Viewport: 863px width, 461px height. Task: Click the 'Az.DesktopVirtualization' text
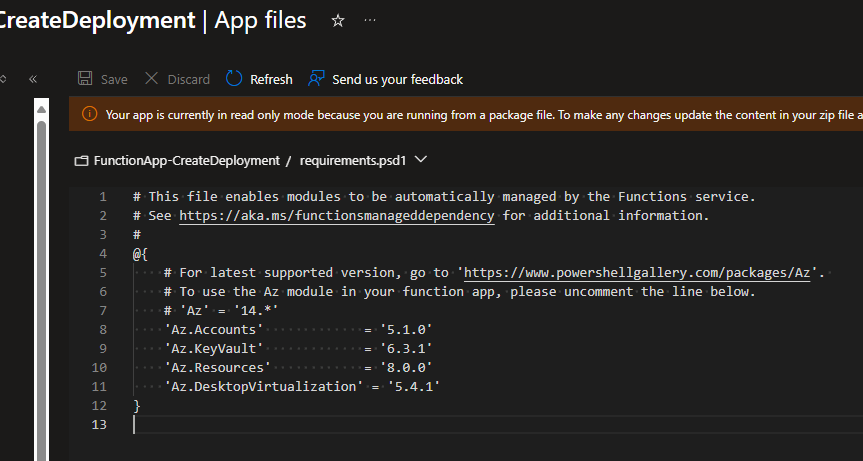[264, 387]
